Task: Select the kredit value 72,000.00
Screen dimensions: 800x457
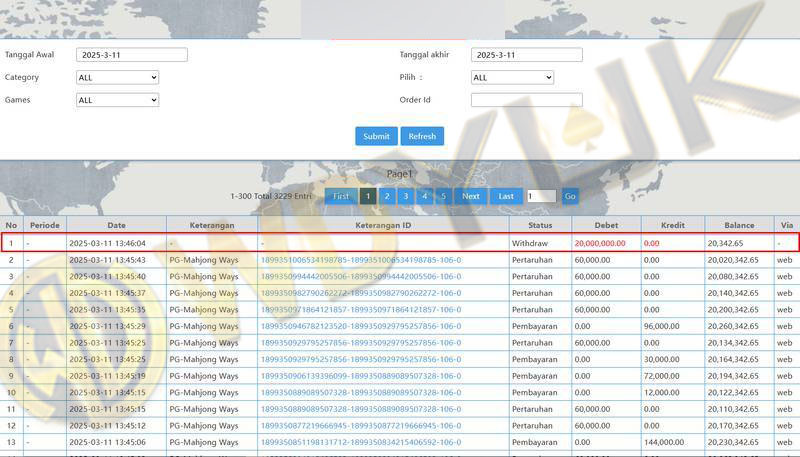Action: pyautogui.click(x=661, y=376)
